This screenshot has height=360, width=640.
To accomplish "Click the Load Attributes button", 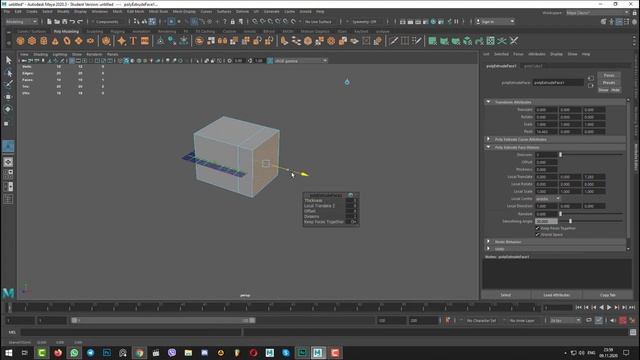I will pos(557,295).
